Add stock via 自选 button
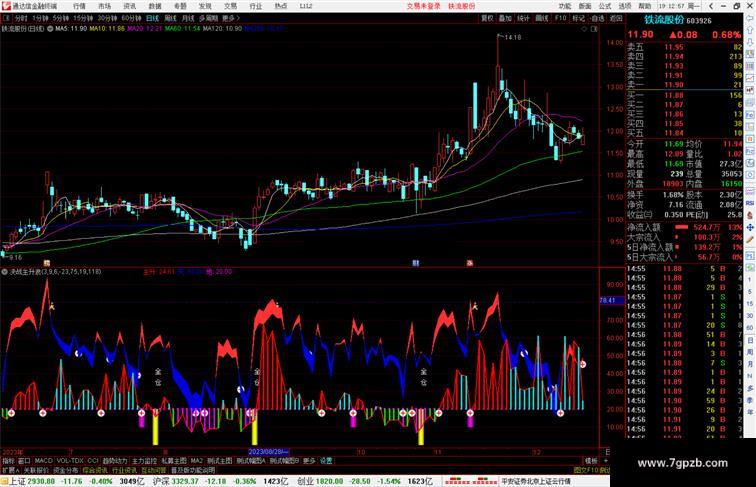 (597, 18)
